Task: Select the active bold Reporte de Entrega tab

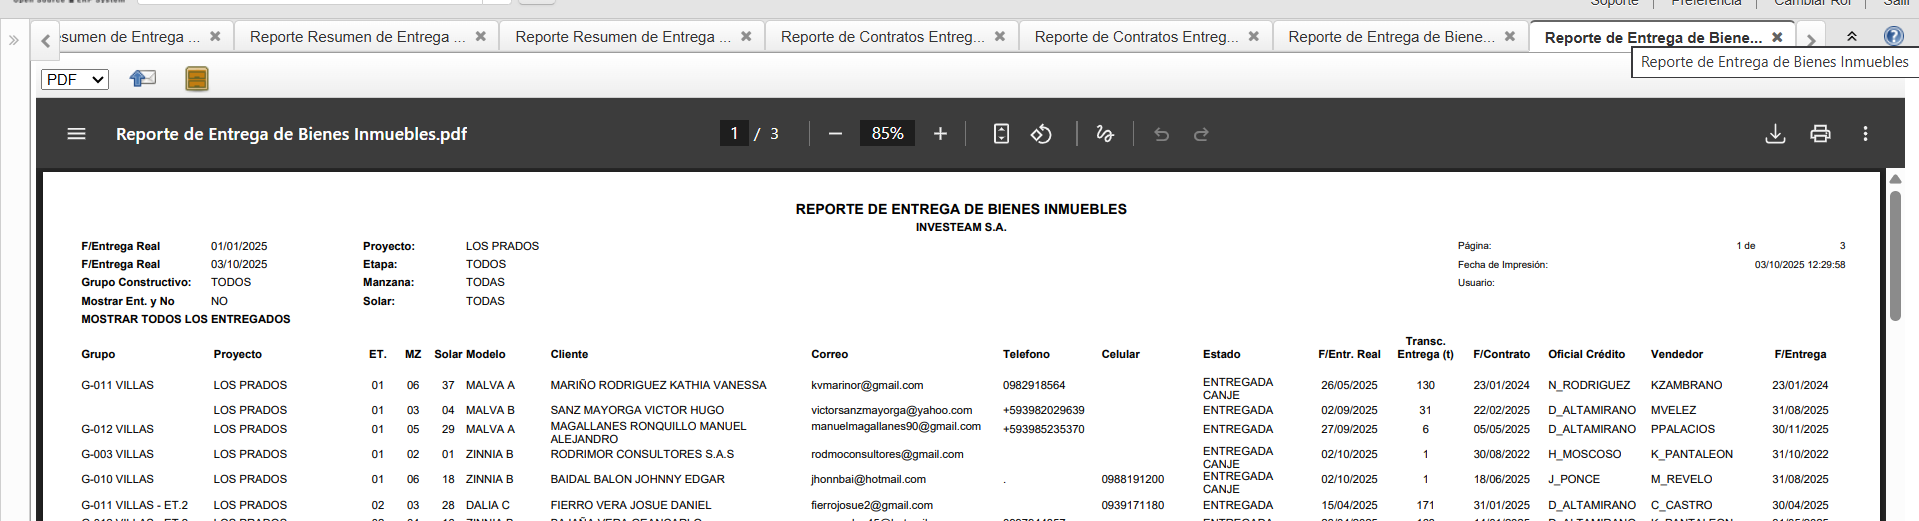Action: pyautogui.click(x=1652, y=37)
